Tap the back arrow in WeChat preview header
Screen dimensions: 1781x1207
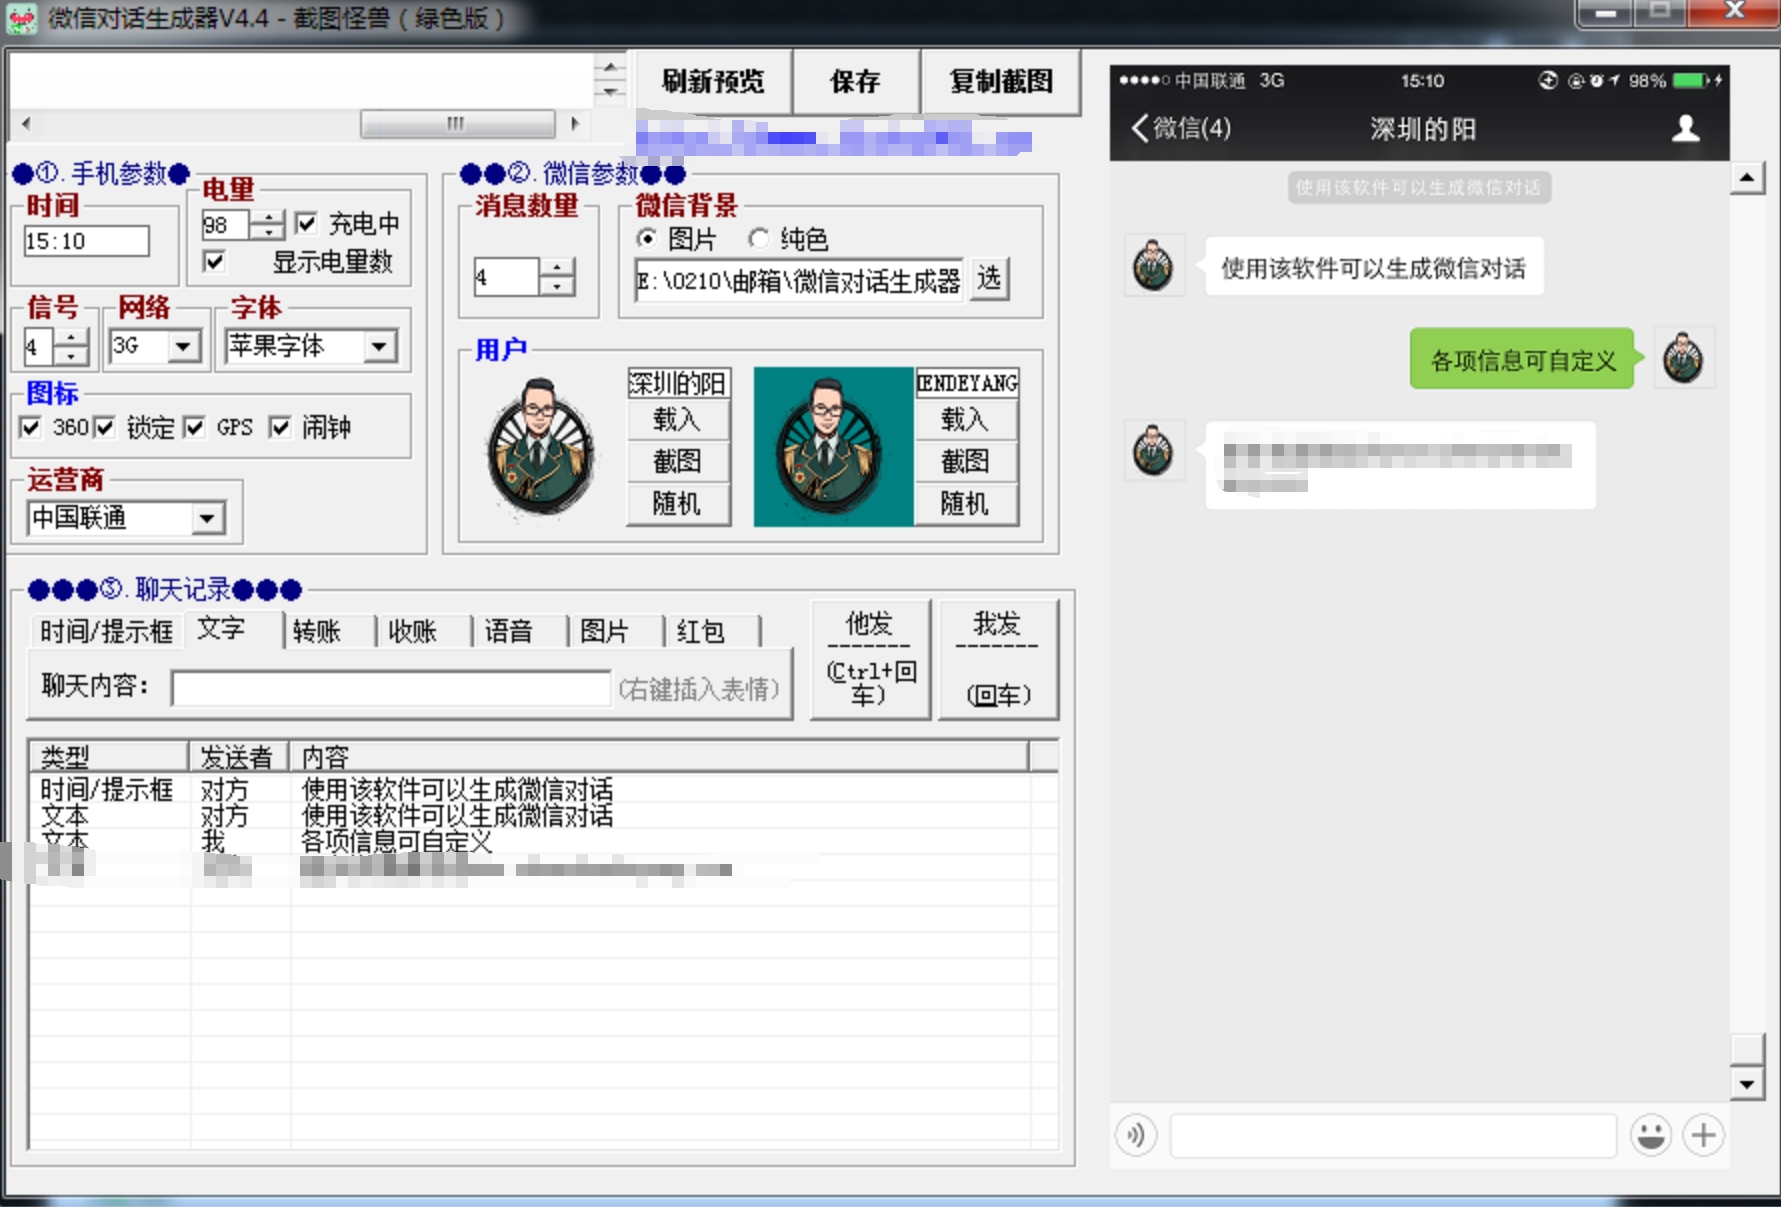click(x=1140, y=128)
